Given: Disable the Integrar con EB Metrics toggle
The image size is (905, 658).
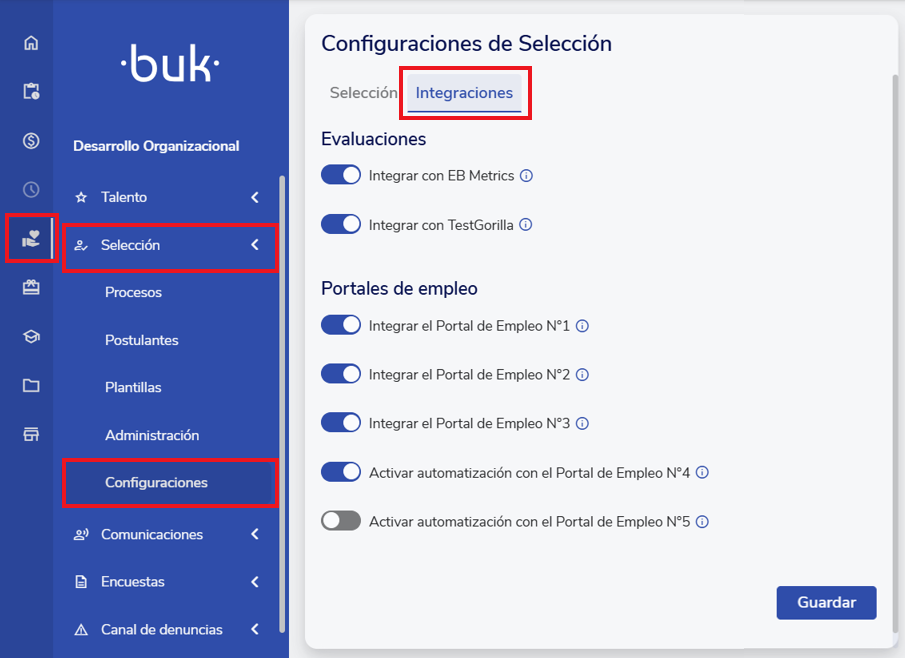Looking at the screenshot, I should coord(341,175).
